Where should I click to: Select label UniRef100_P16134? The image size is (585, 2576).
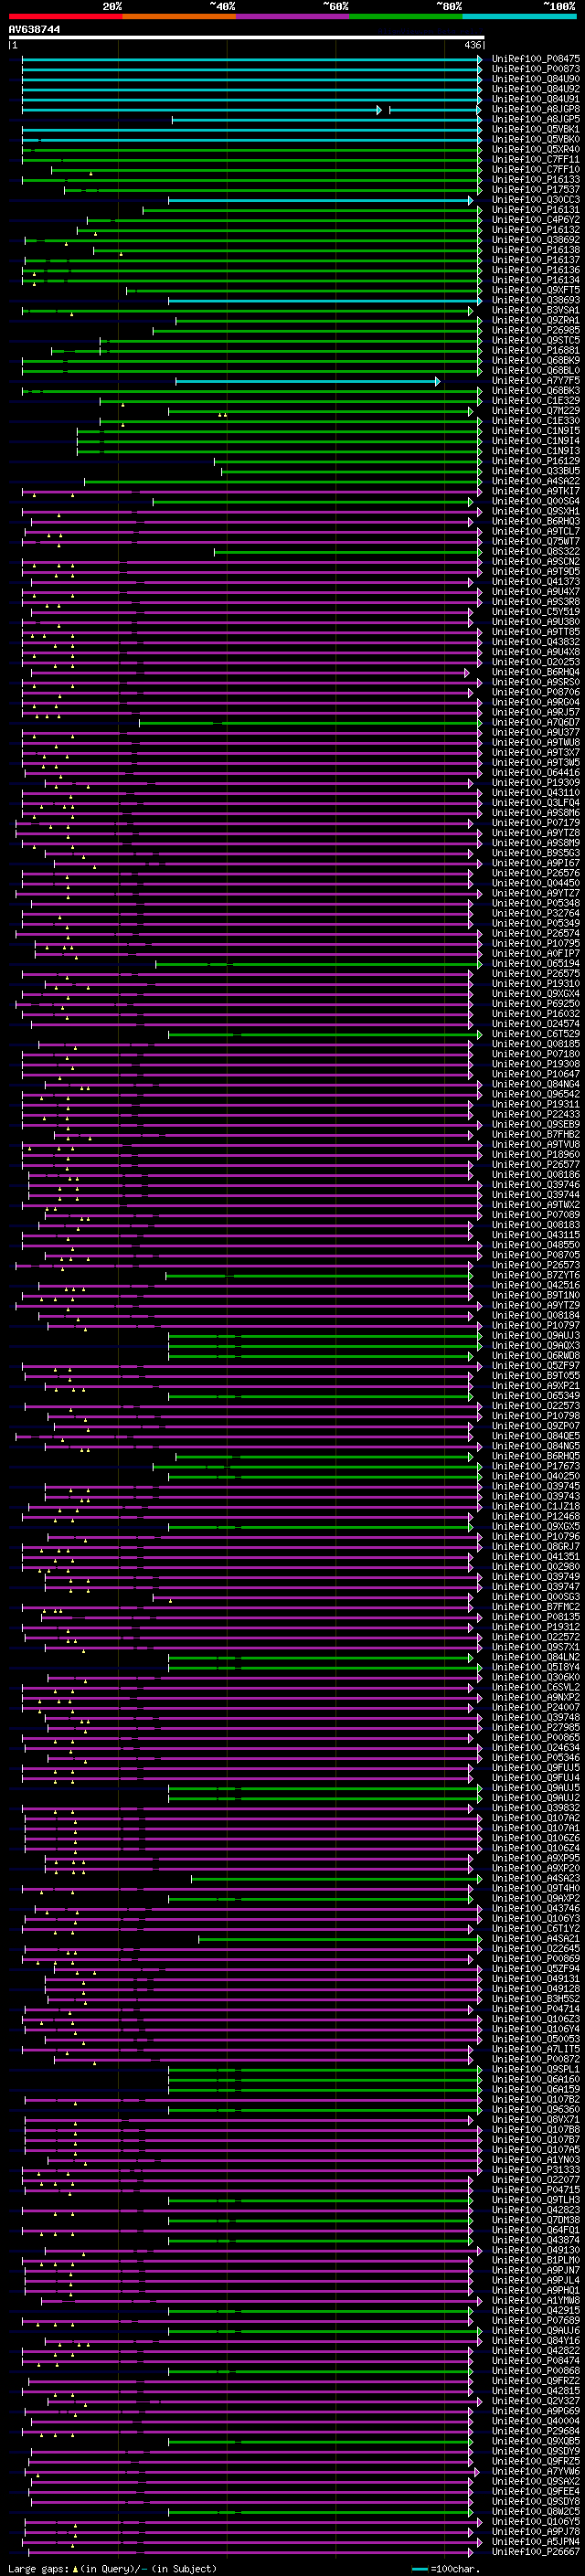coord(536,280)
